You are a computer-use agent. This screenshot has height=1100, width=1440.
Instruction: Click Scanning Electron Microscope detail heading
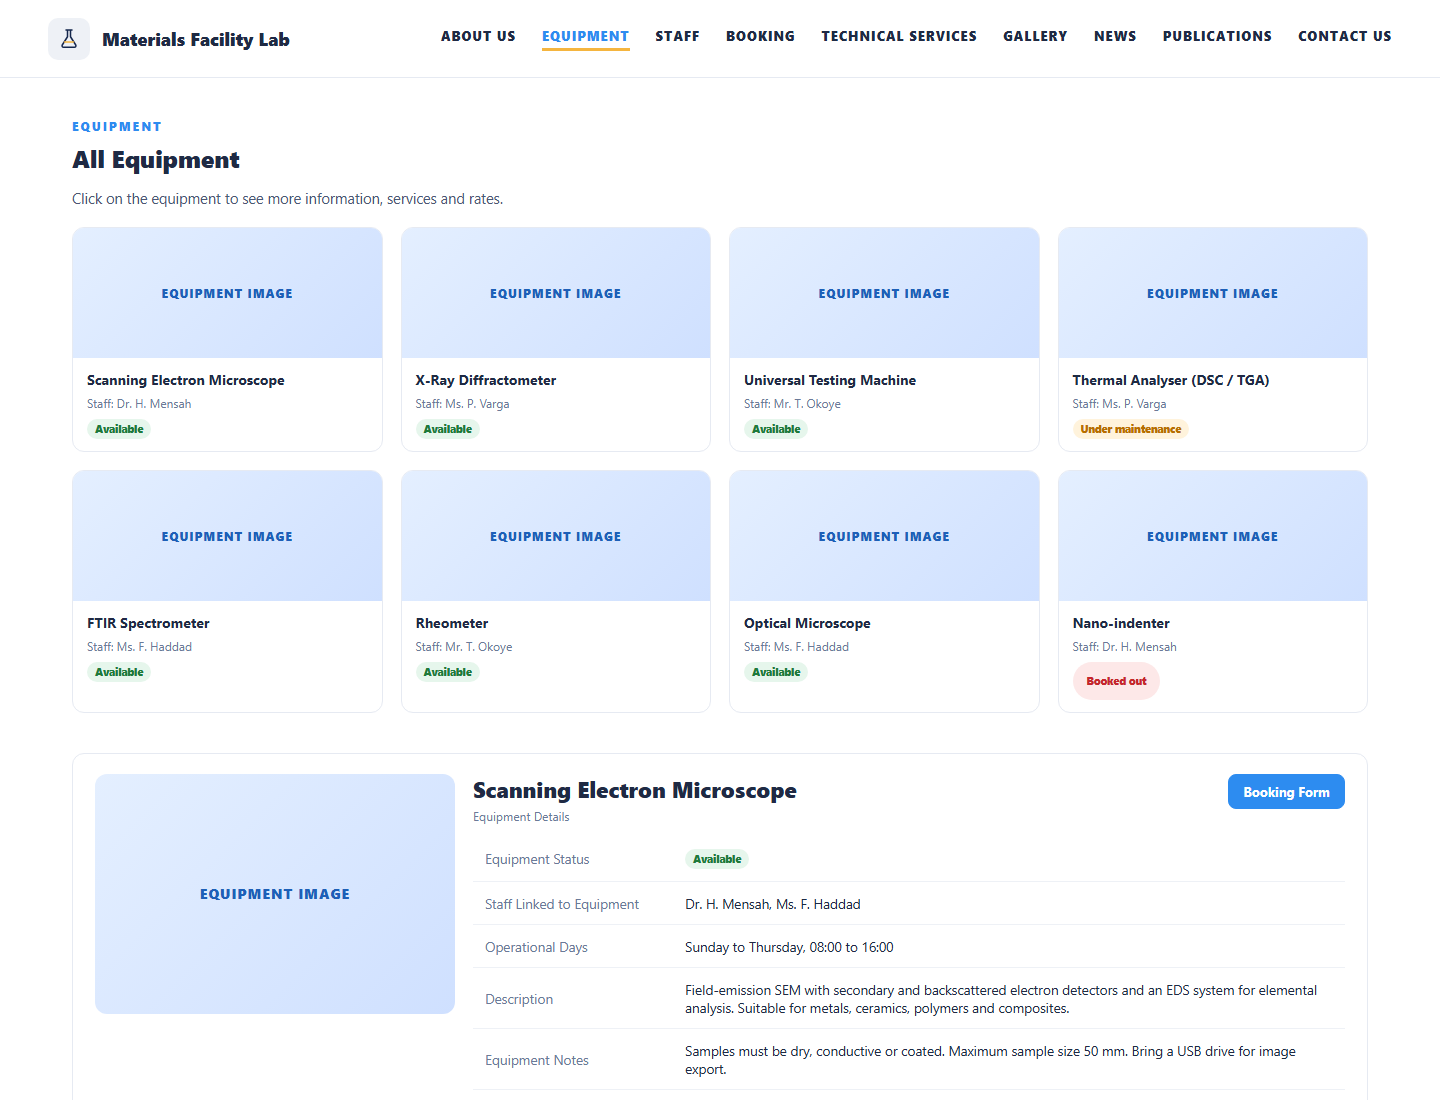click(x=635, y=790)
